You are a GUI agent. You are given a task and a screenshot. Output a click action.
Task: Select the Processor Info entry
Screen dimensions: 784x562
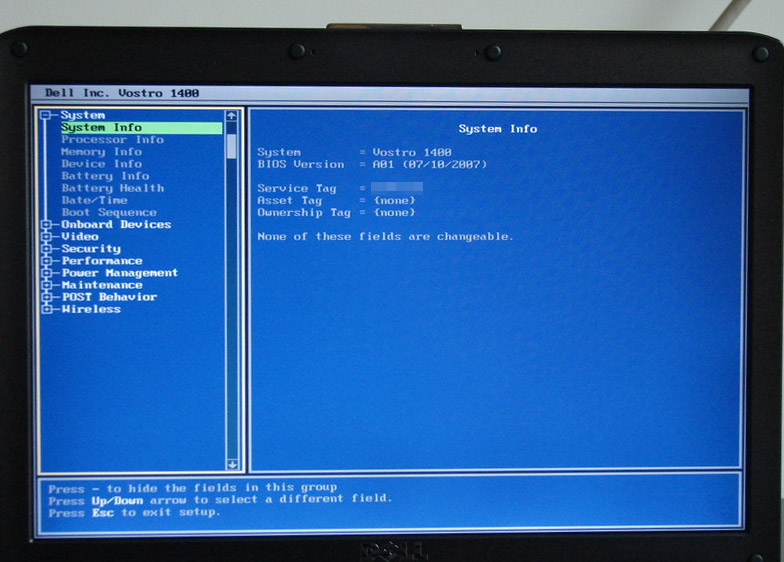112,140
